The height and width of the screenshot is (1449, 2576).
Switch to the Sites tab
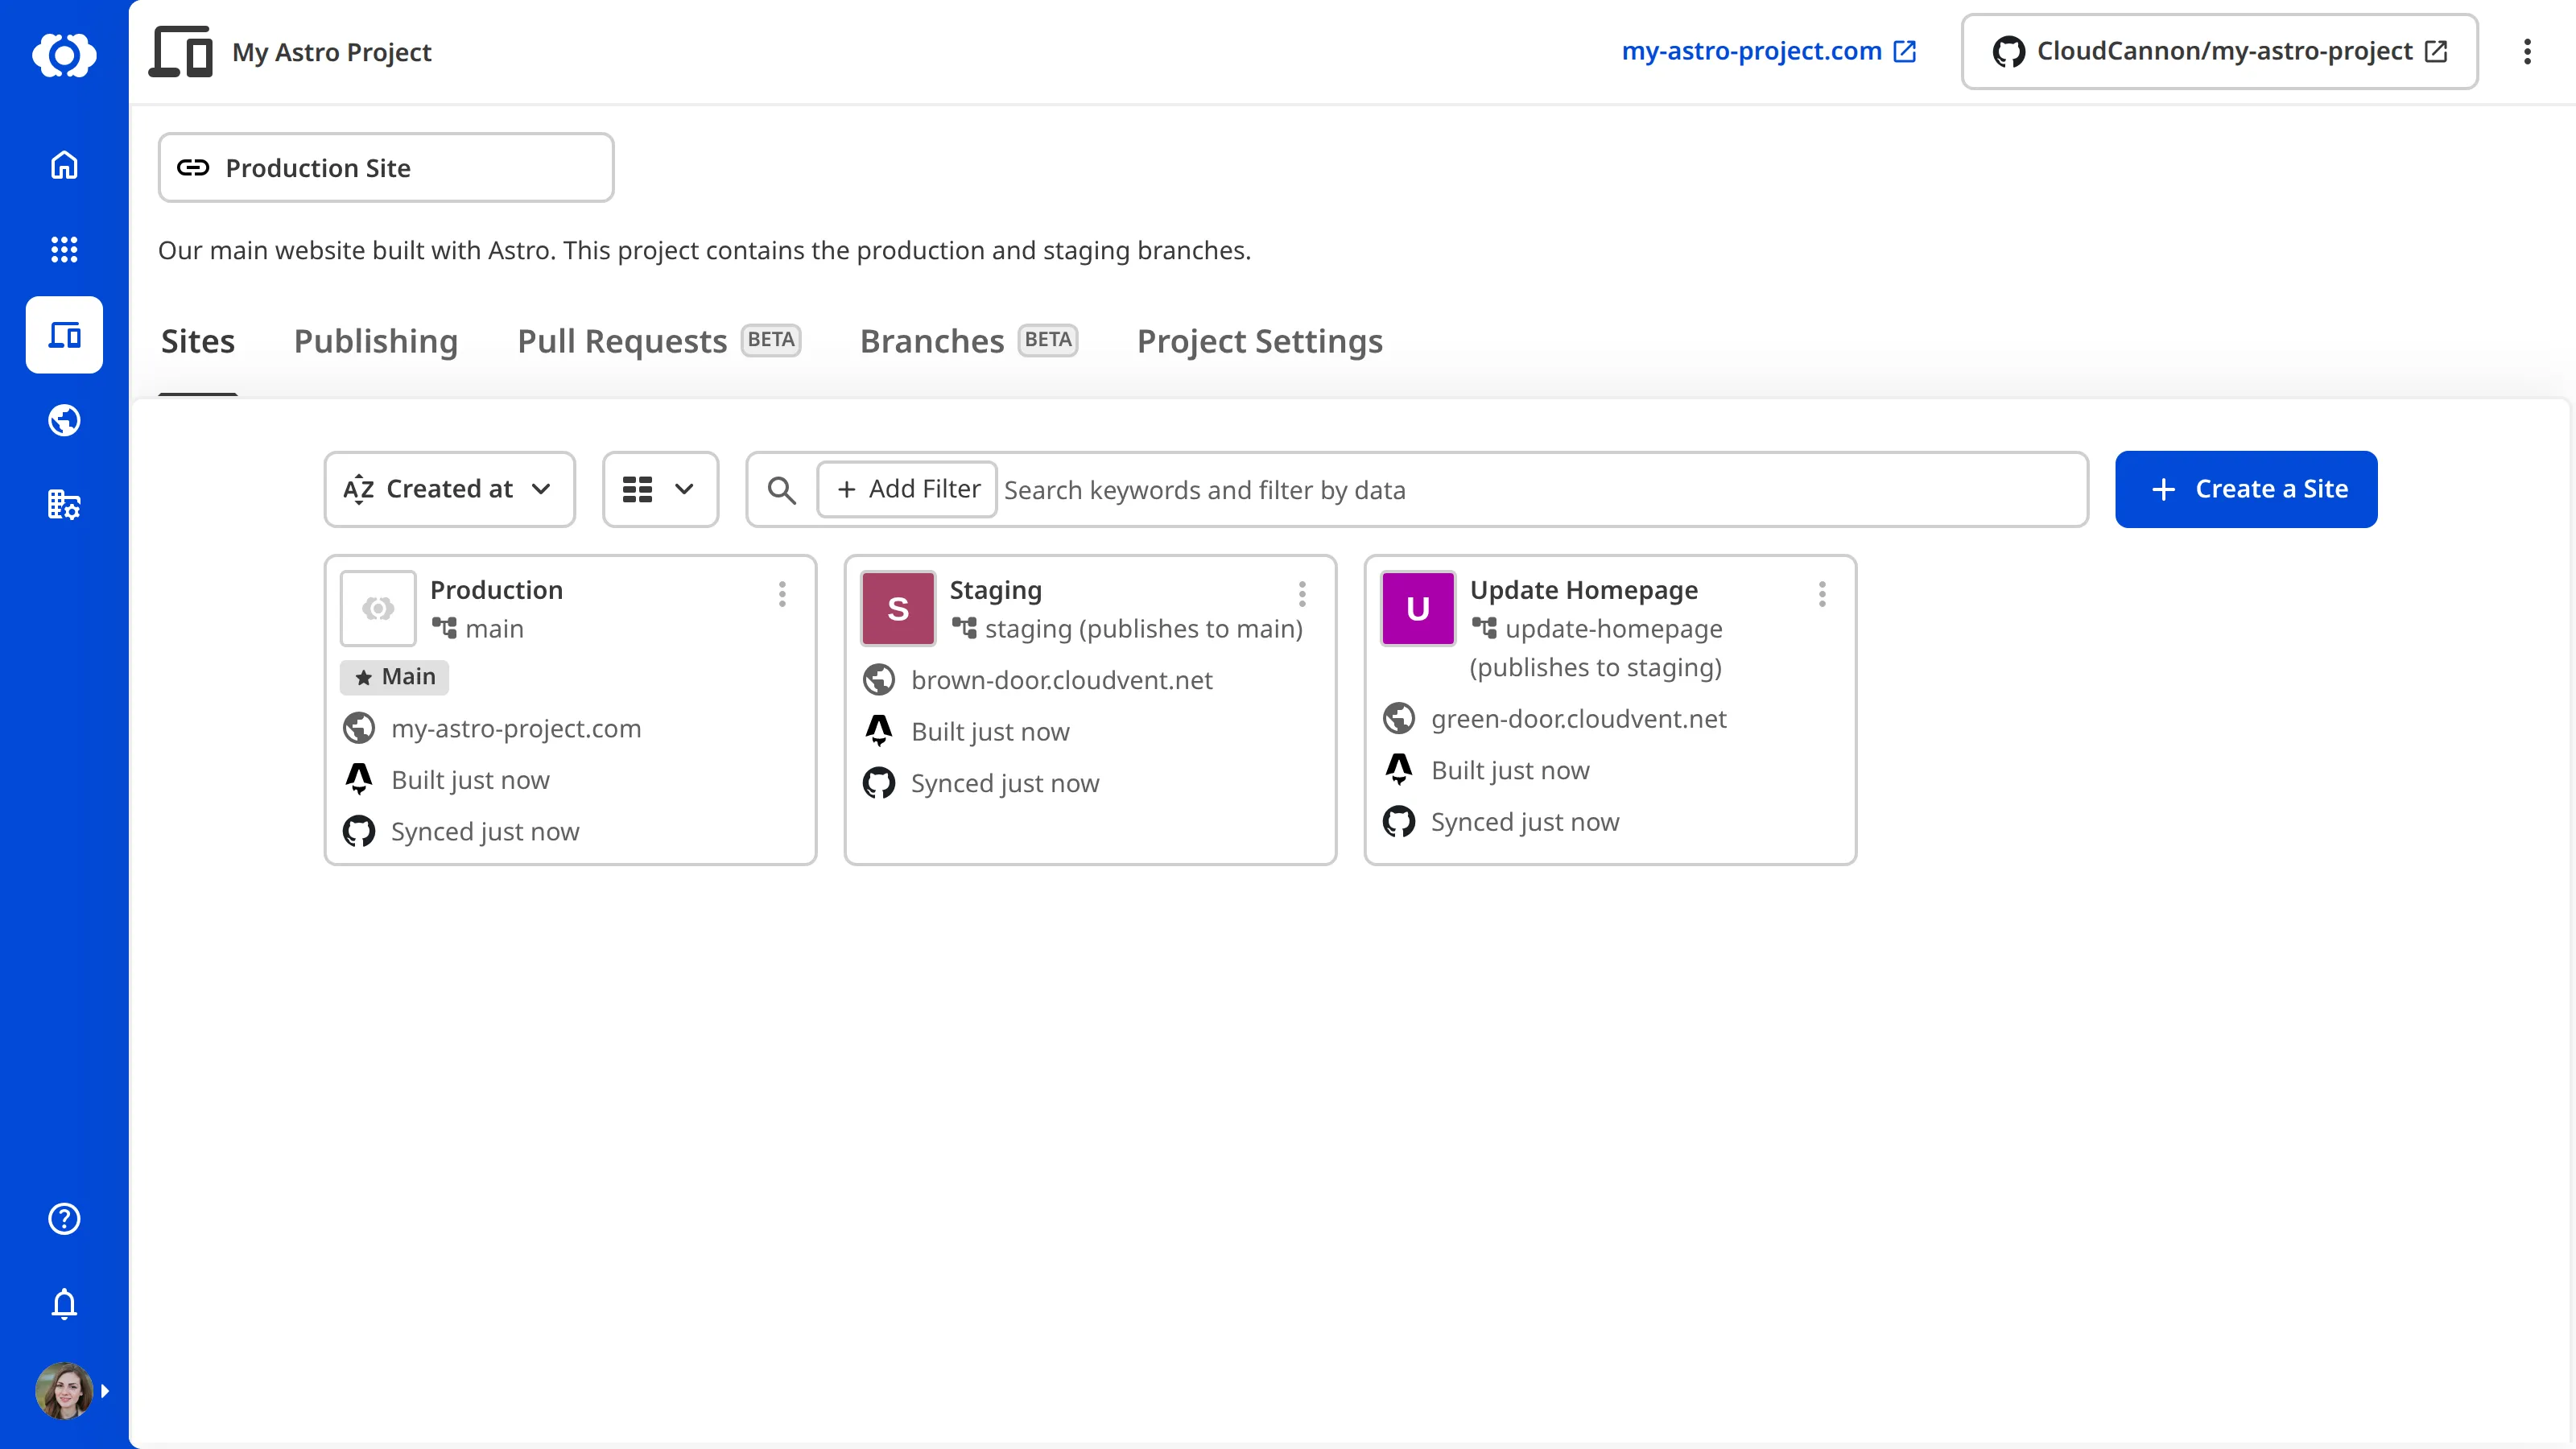tap(198, 342)
